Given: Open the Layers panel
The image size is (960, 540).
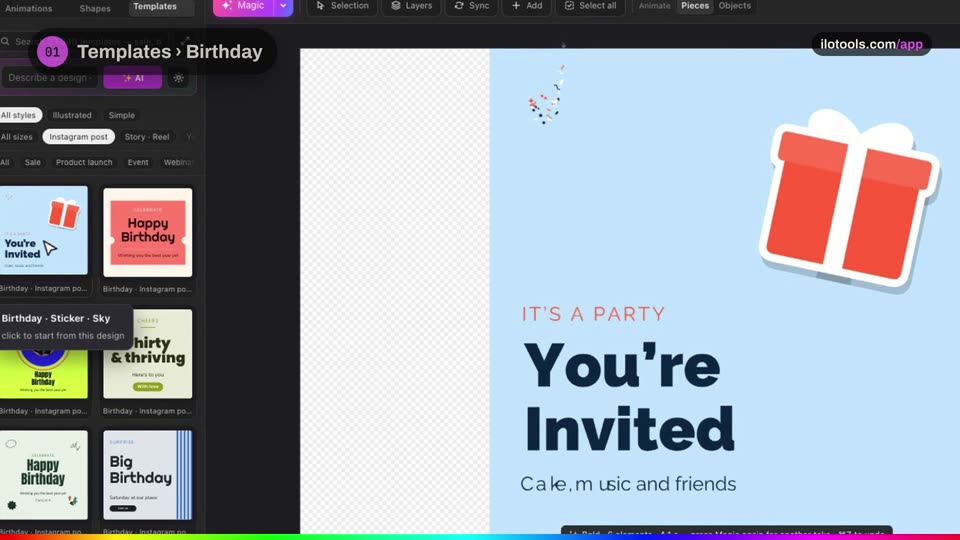Looking at the screenshot, I should pyautogui.click(x=411, y=6).
